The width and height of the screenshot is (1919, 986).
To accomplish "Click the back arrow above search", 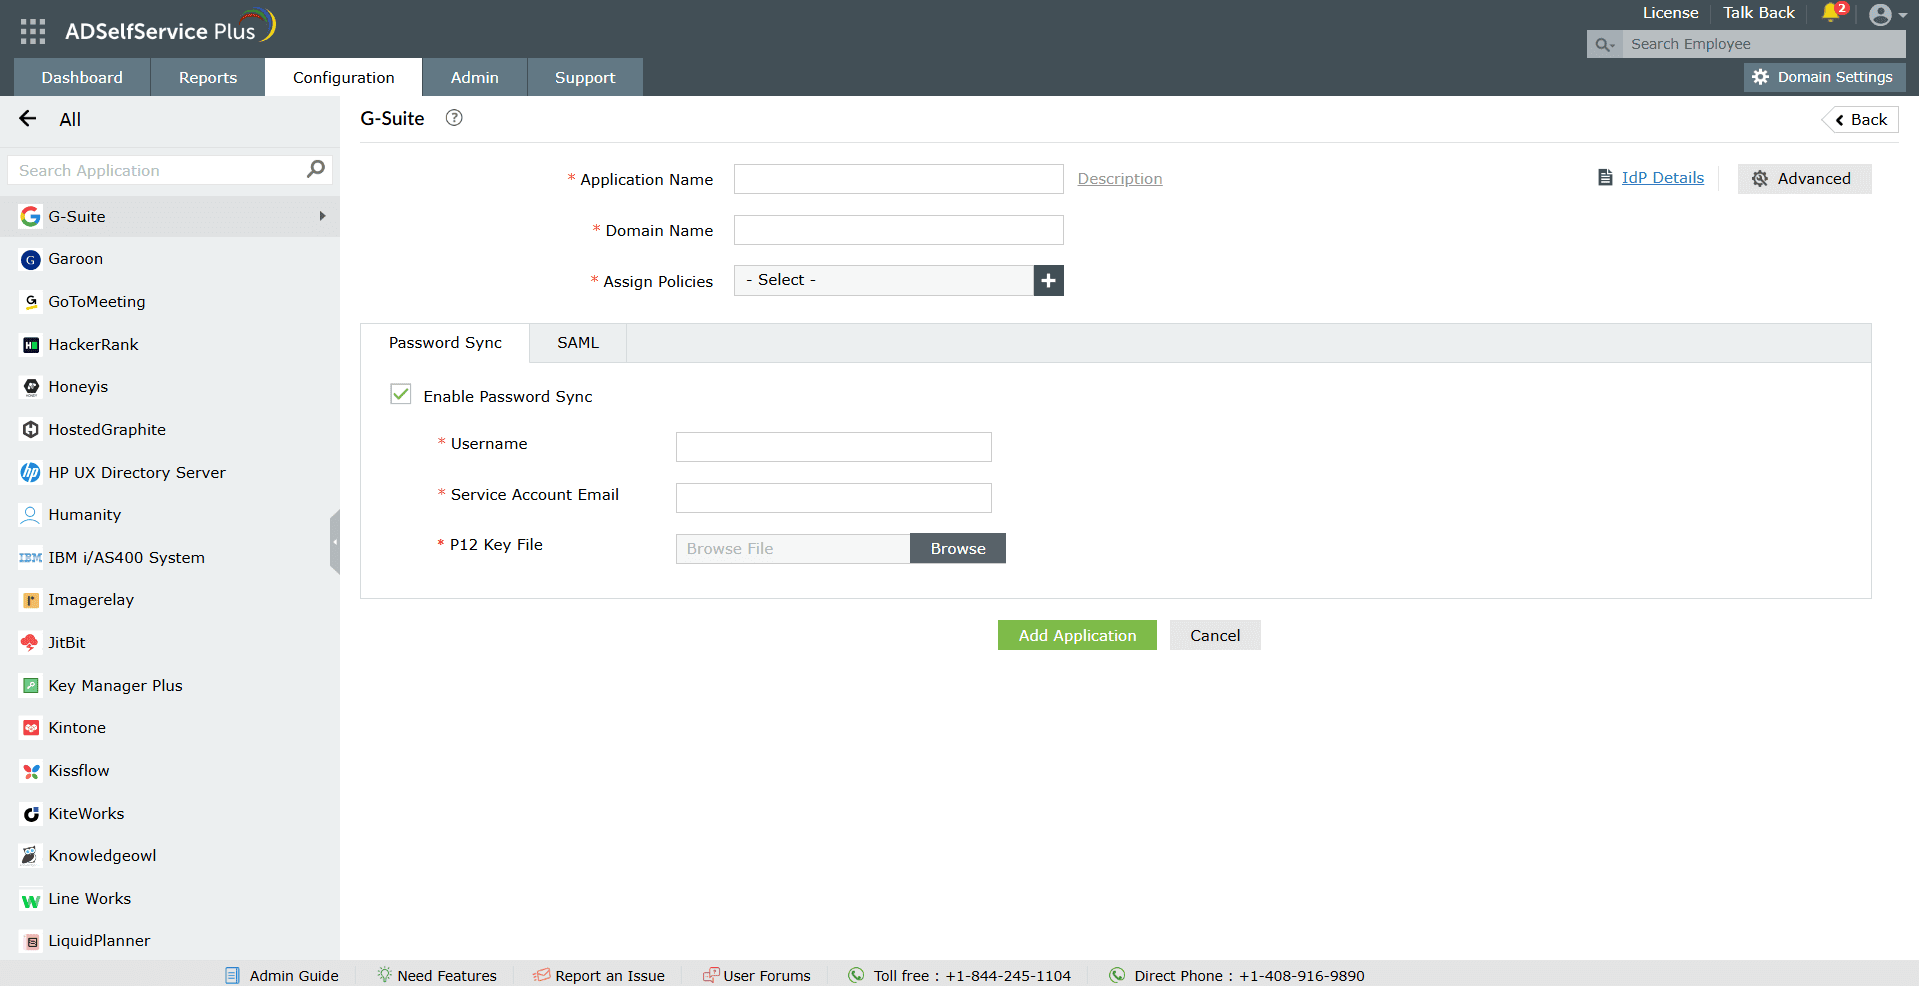I will click(x=26, y=119).
